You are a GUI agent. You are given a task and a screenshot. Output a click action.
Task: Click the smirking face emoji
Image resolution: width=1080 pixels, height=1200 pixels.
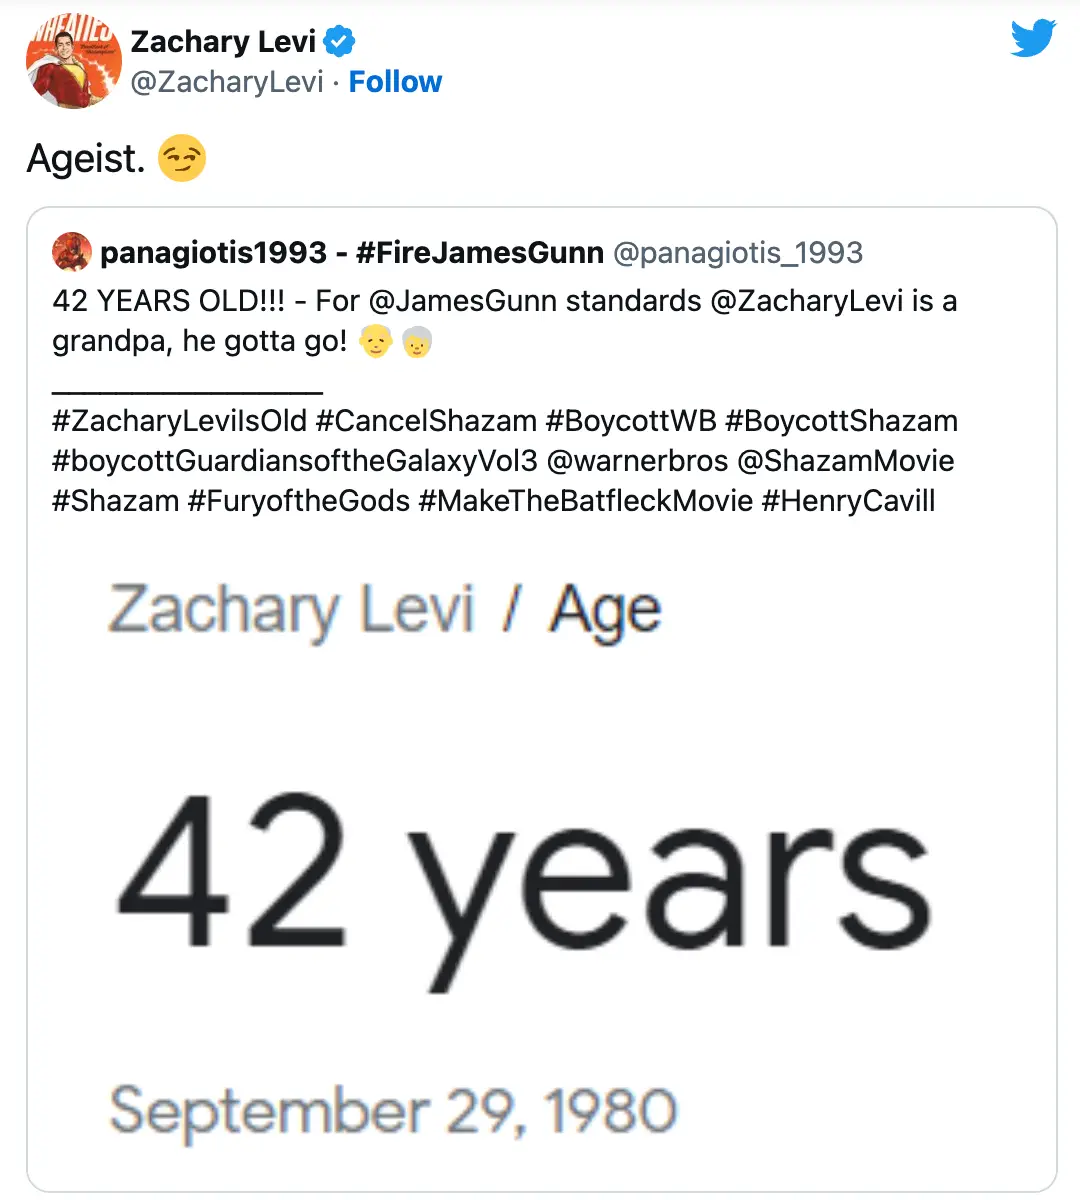(x=181, y=158)
